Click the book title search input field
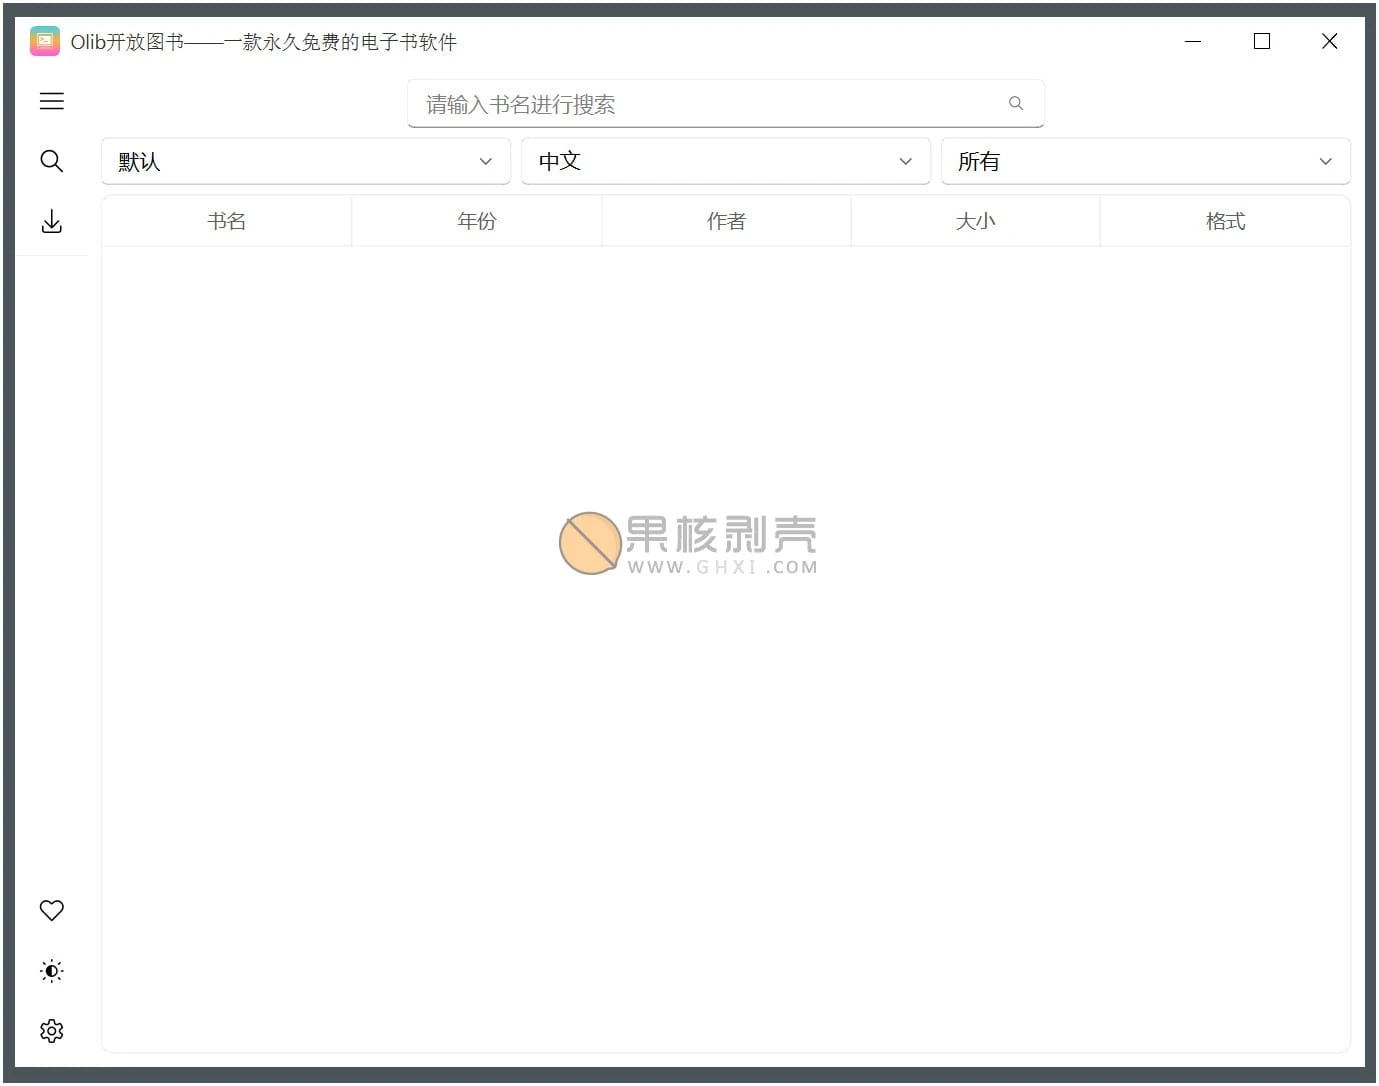This screenshot has width=1379, height=1086. pos(700,103)
